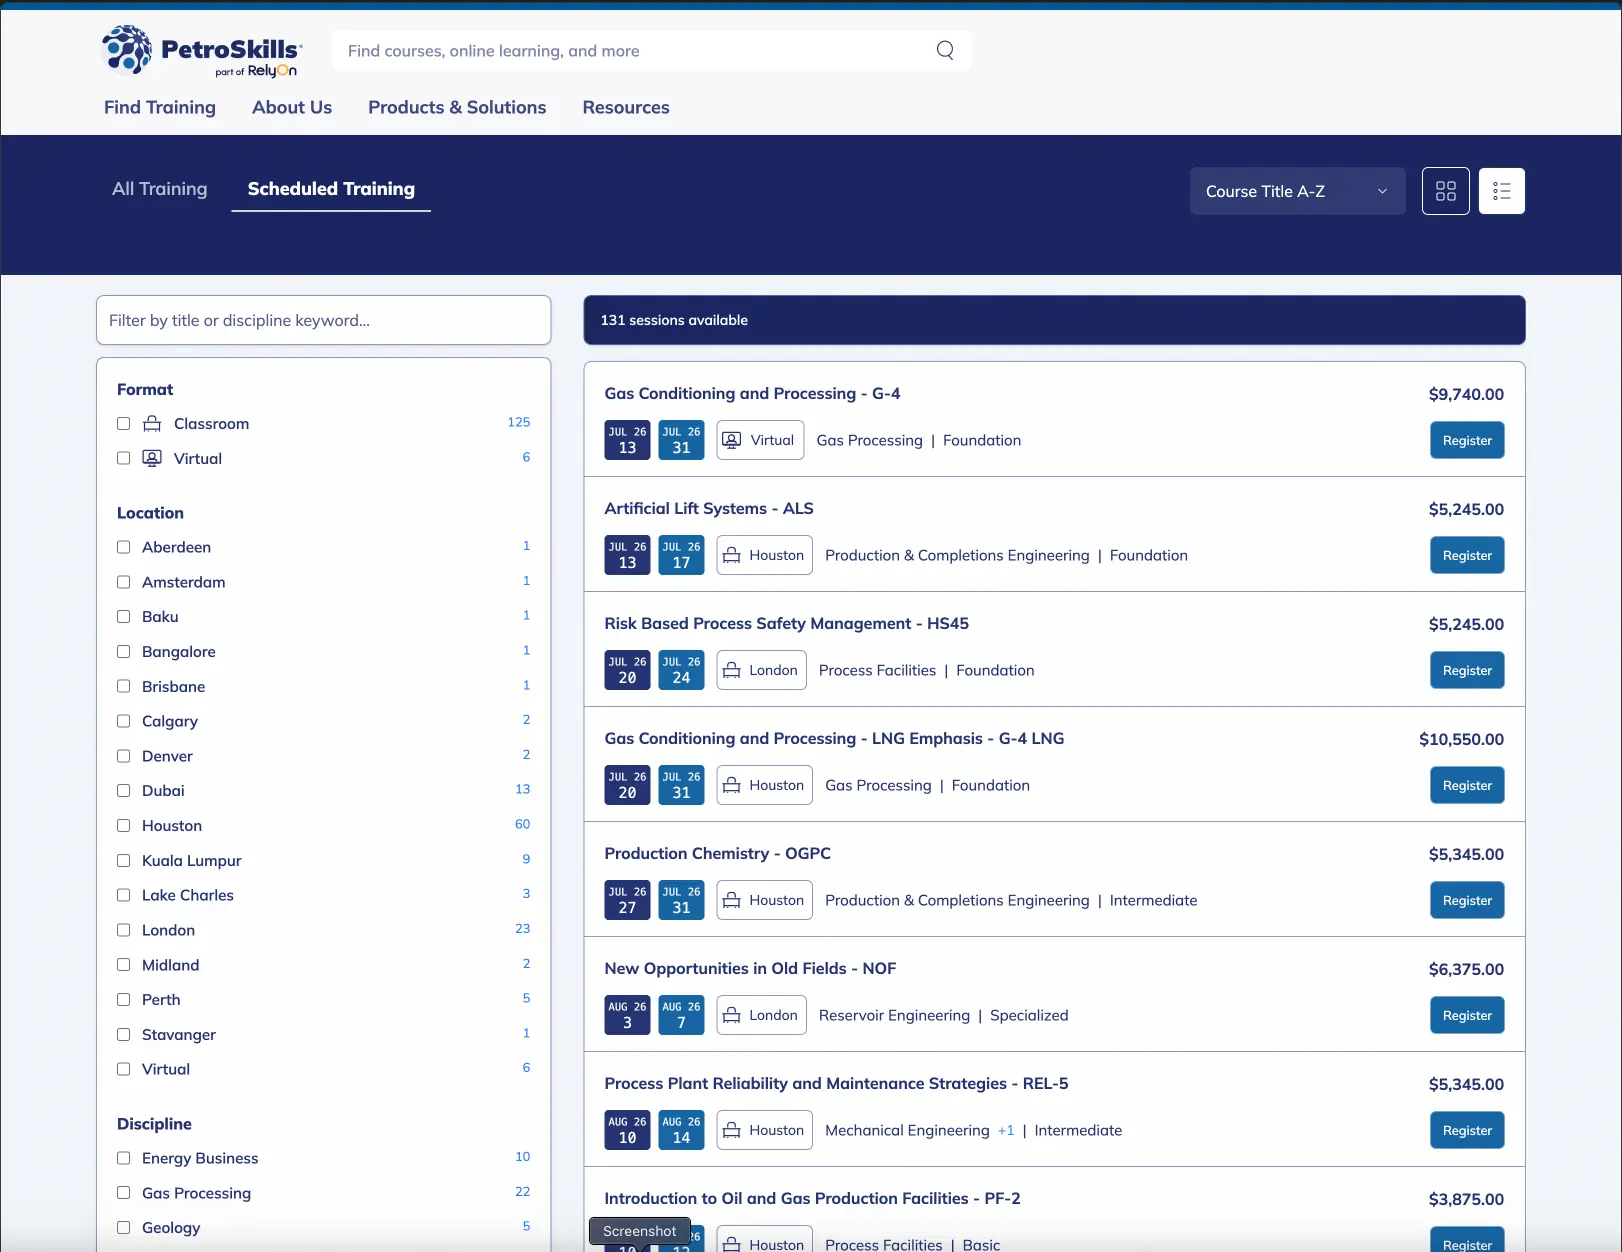Click Jul 24 end date of Risk Based Process Safety

tap(682, 670)
